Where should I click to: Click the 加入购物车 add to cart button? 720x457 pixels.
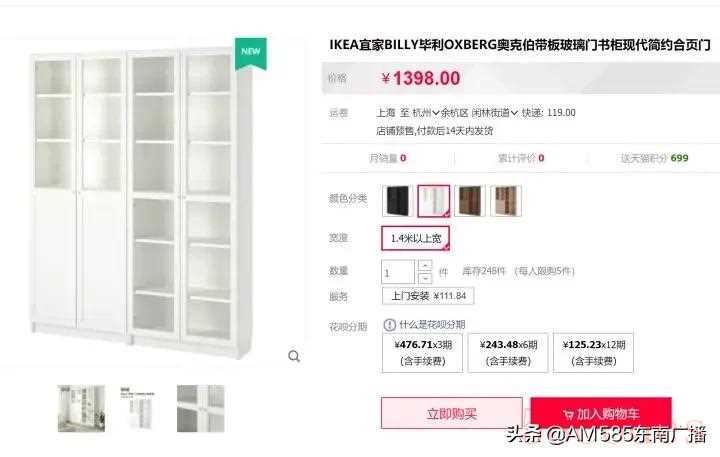(x=601, y=413)
